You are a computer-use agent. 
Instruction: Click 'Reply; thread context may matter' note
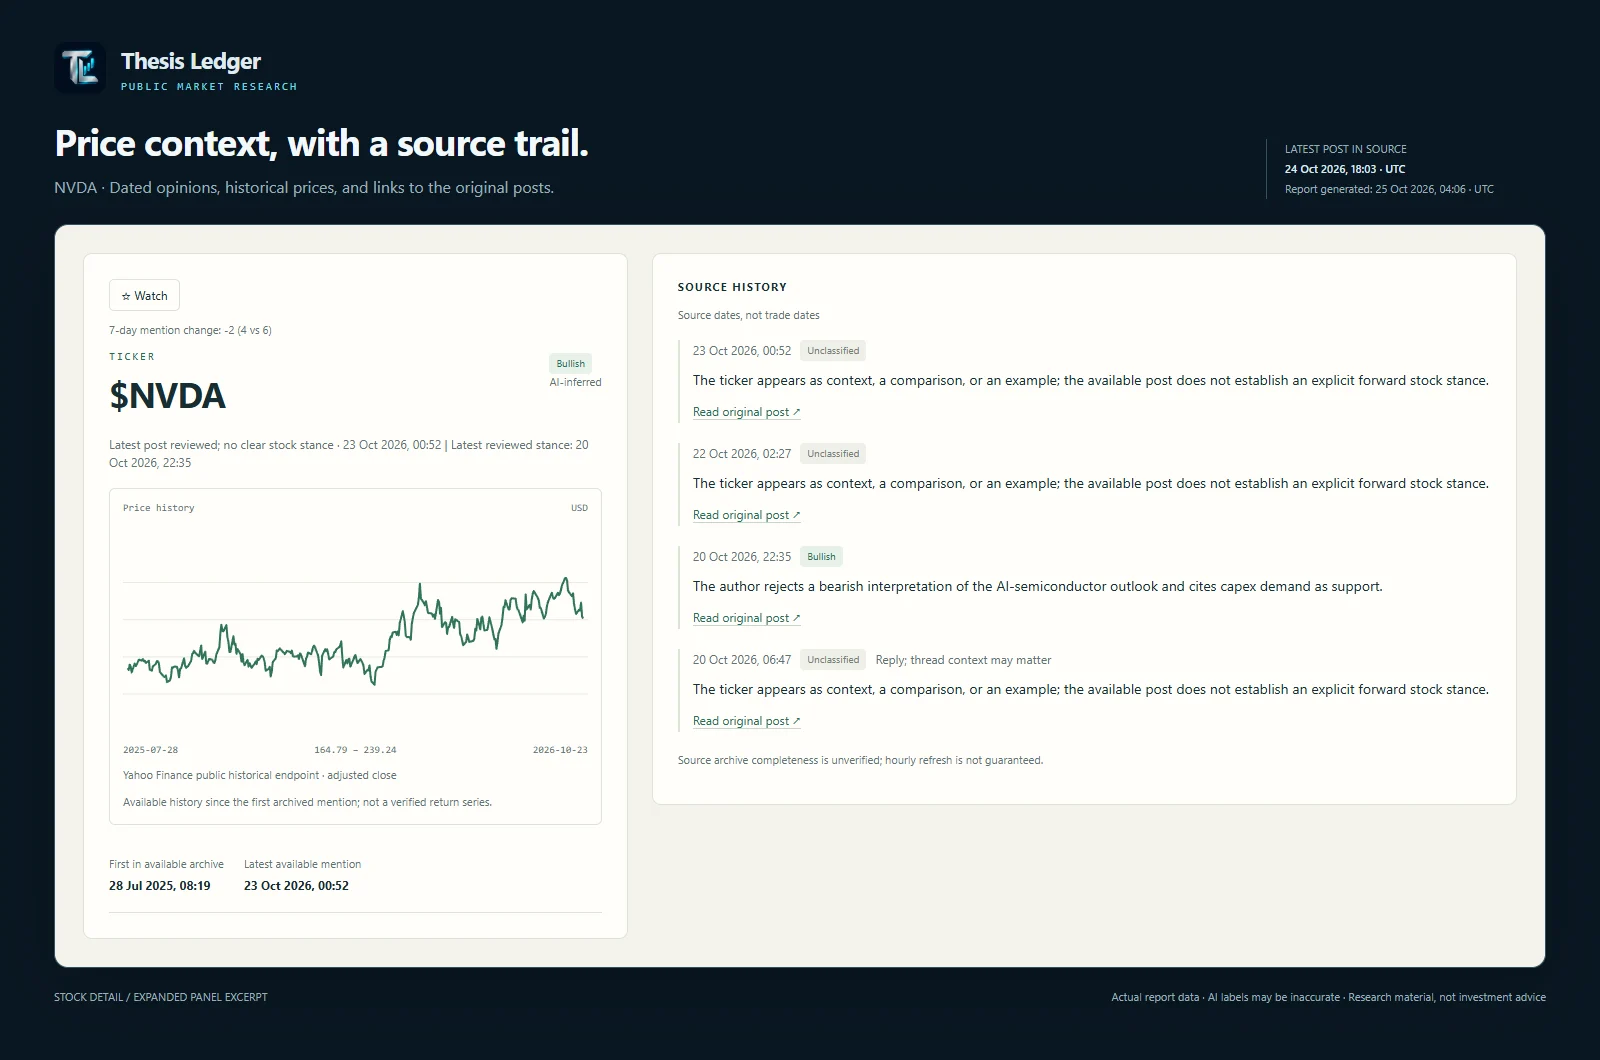coord(963,660)
